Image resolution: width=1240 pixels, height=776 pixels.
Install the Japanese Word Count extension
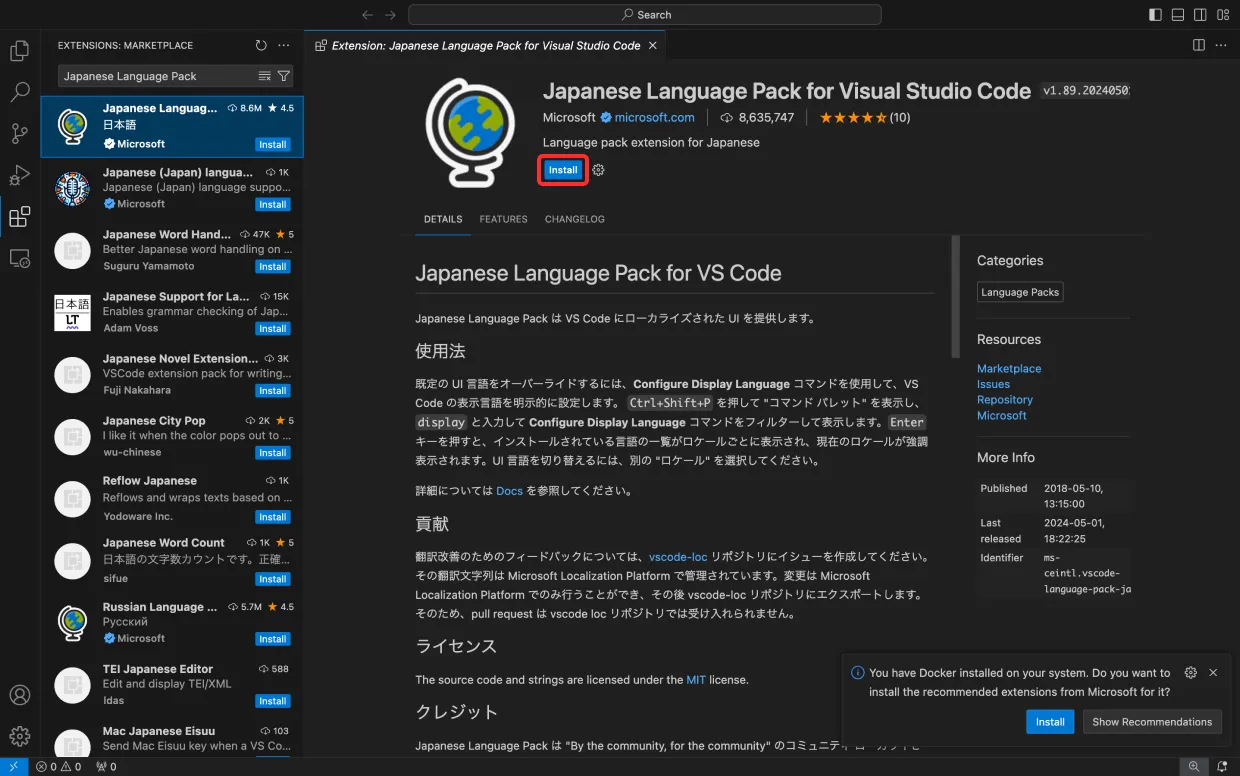pos(273,579)
